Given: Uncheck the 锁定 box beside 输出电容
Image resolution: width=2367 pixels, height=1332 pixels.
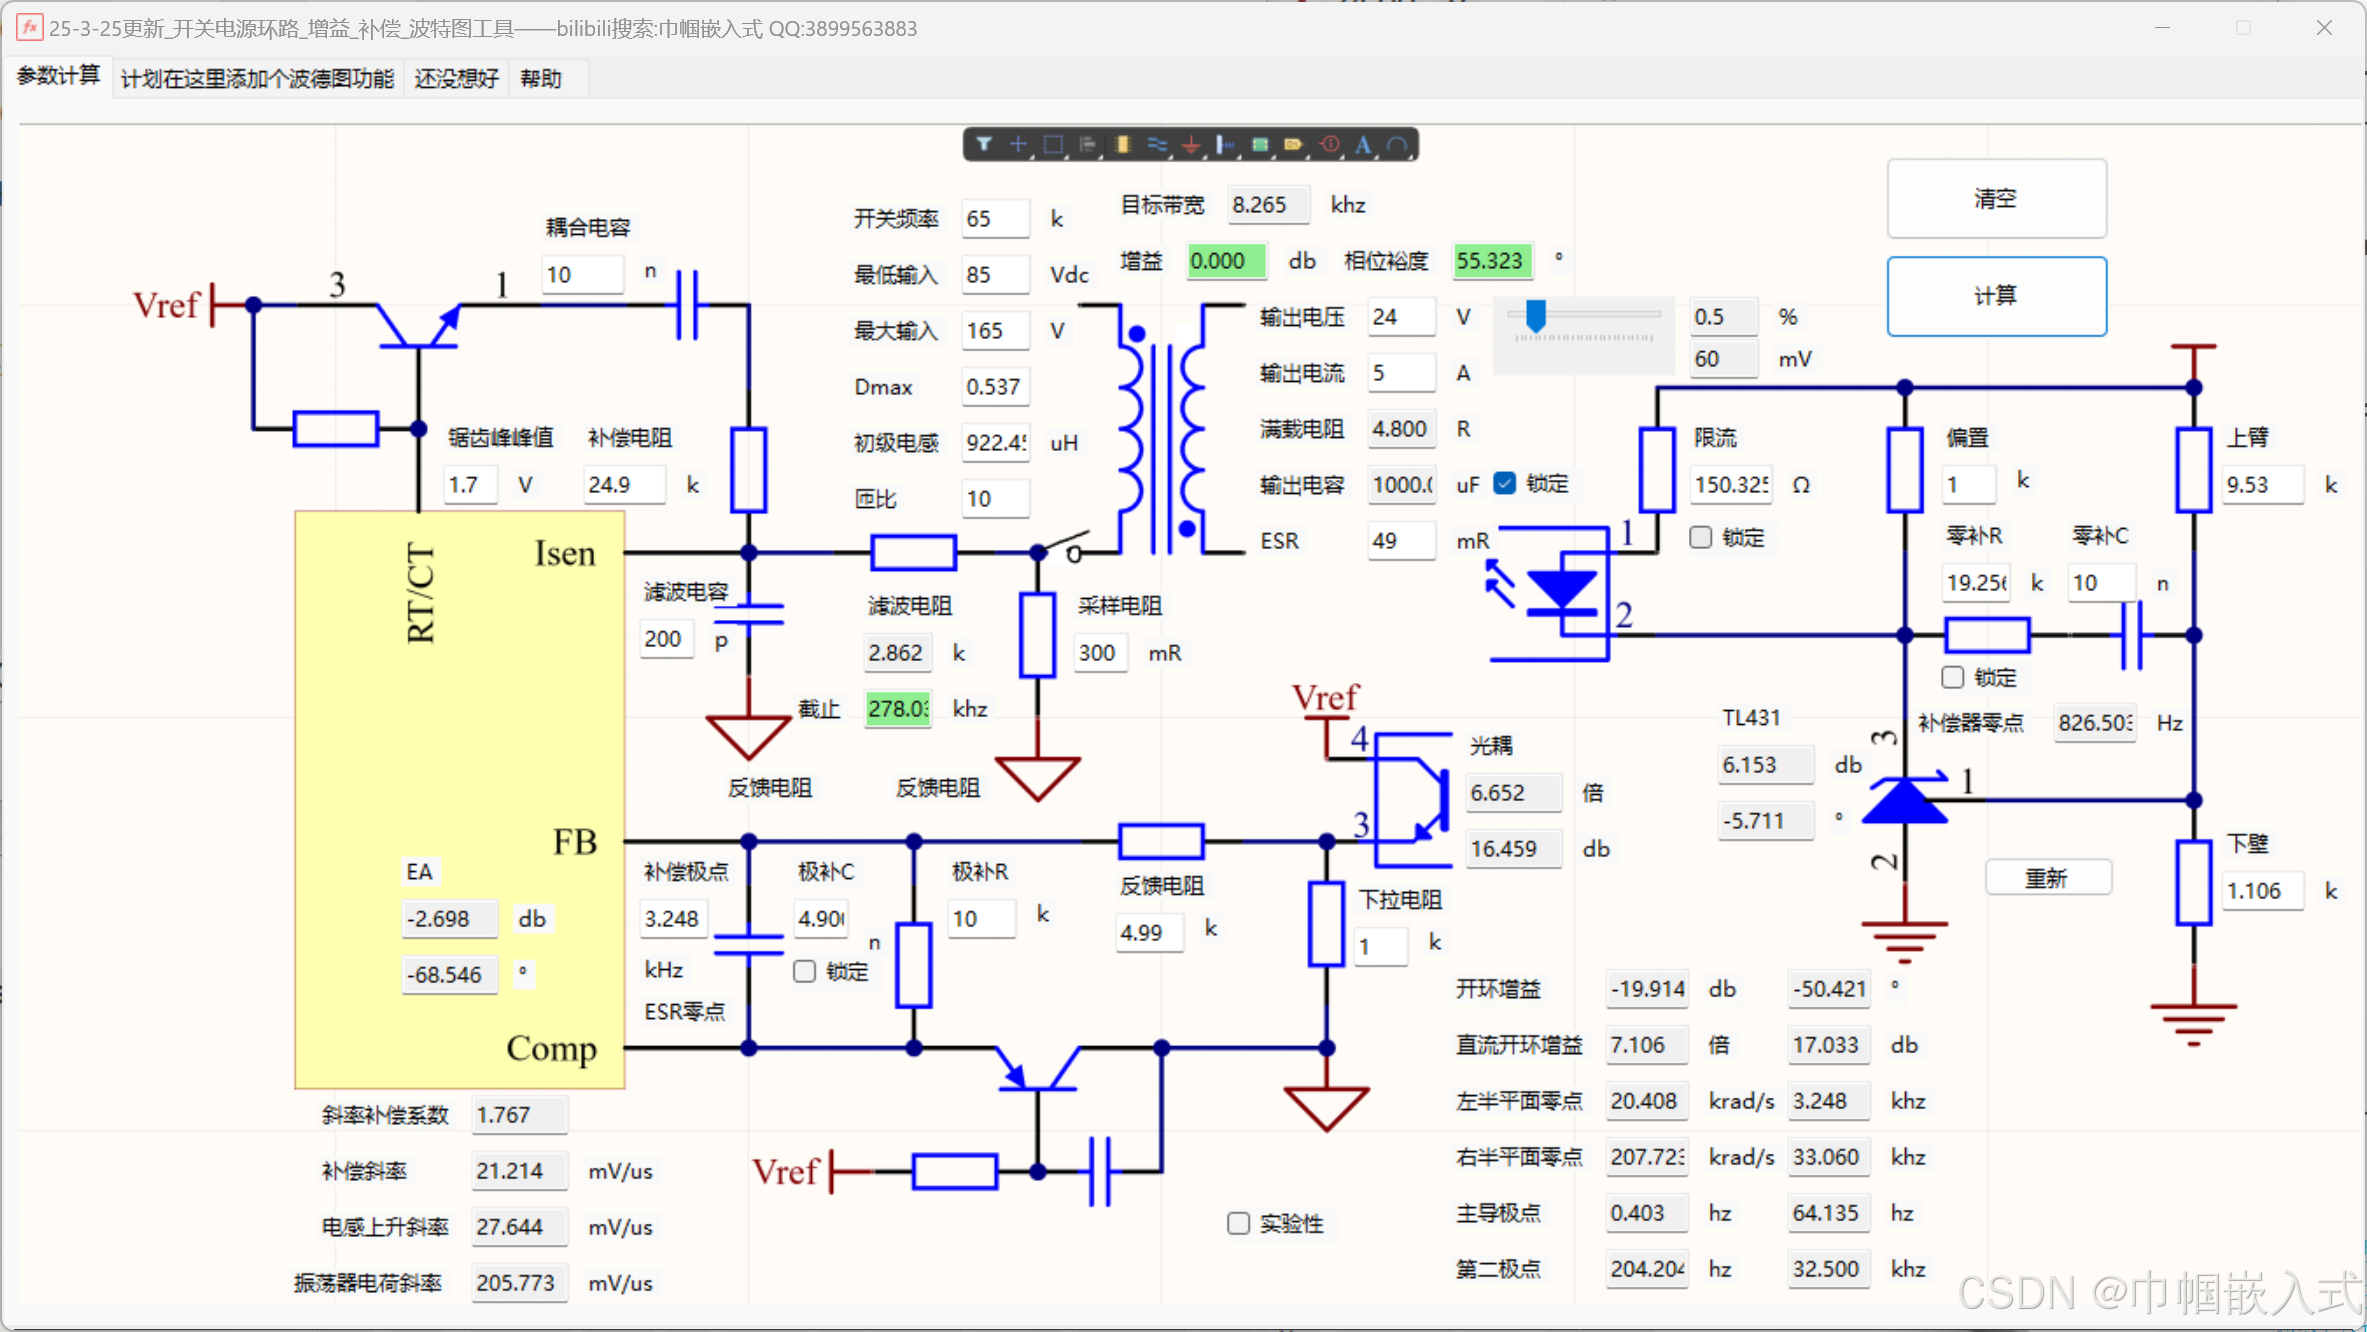Looking at the screenshot, I should click(x=1505, y=484).
